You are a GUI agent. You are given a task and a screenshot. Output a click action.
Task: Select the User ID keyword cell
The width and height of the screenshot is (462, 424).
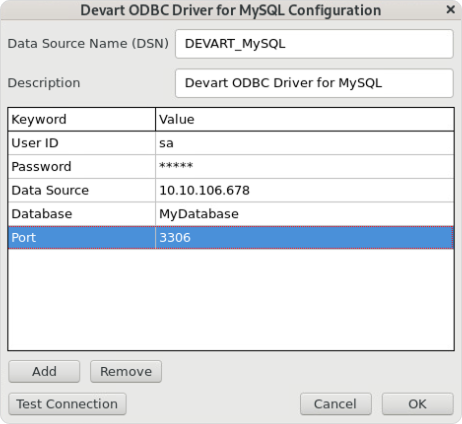coord(82,143)
